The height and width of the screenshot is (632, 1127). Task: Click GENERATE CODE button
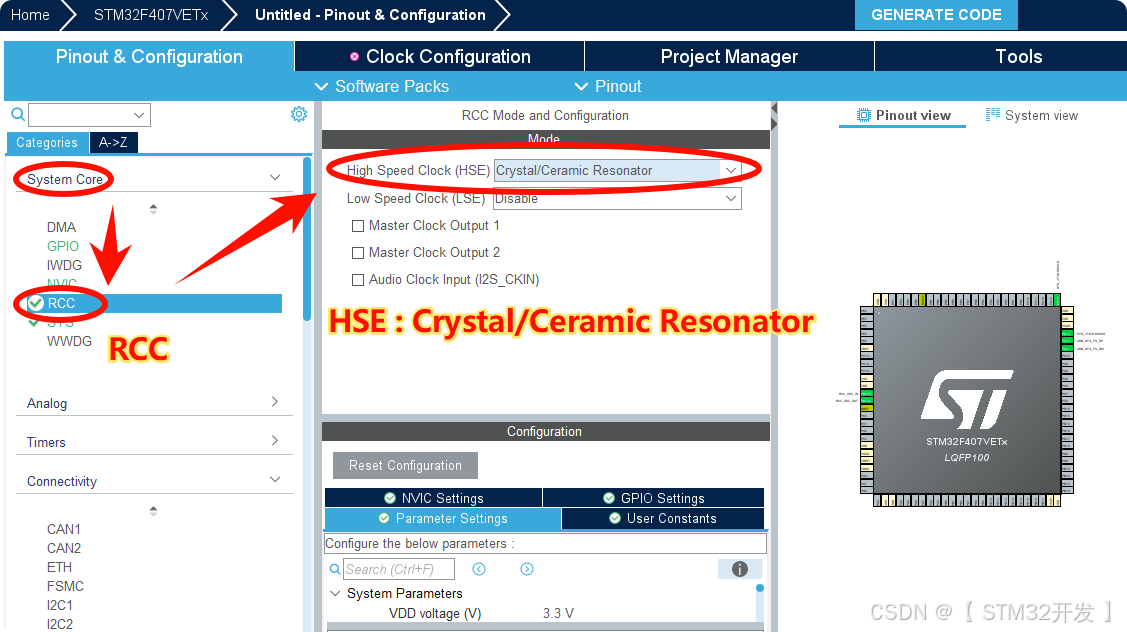936,14
